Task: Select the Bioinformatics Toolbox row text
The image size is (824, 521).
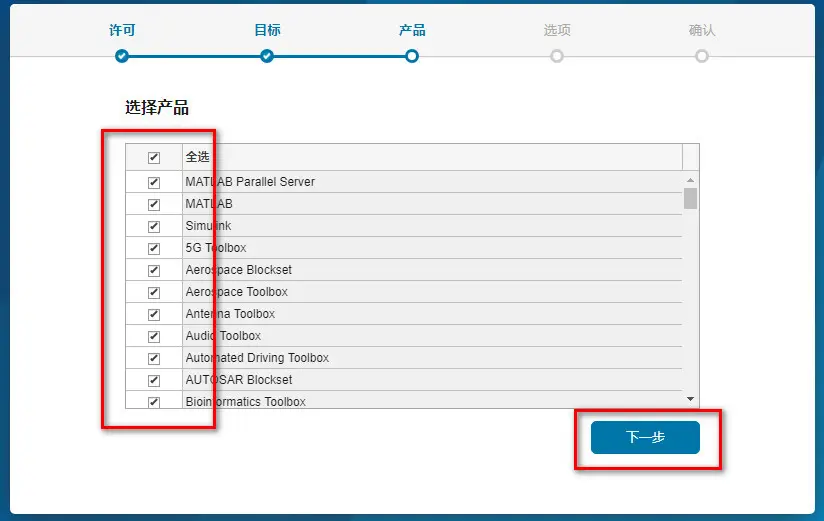Action: point(245,402)
